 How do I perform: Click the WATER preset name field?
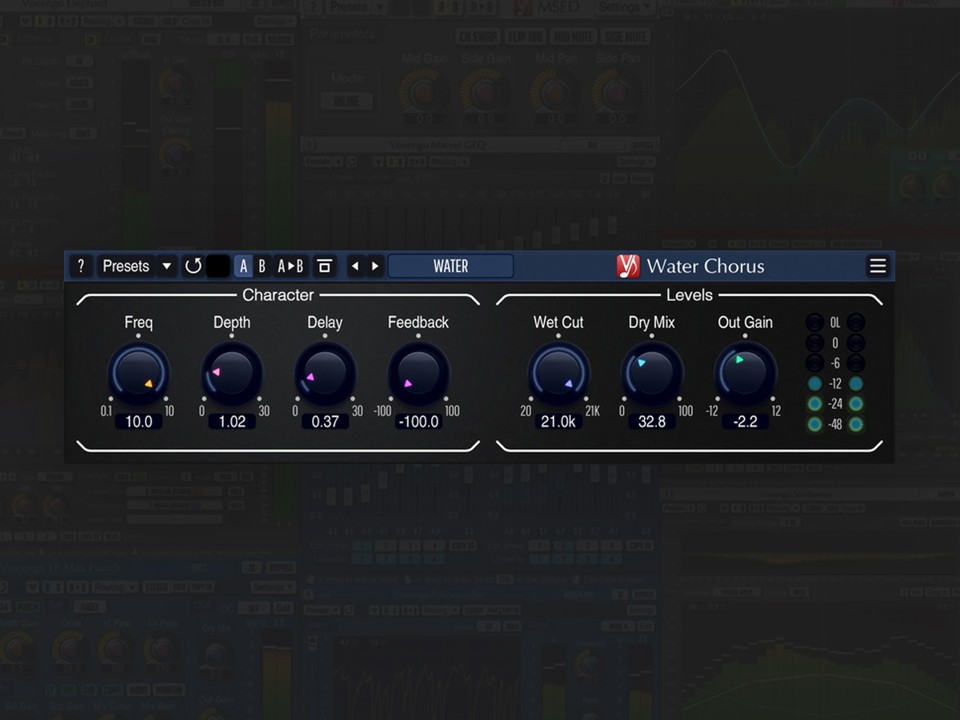[x=451, y=266]
